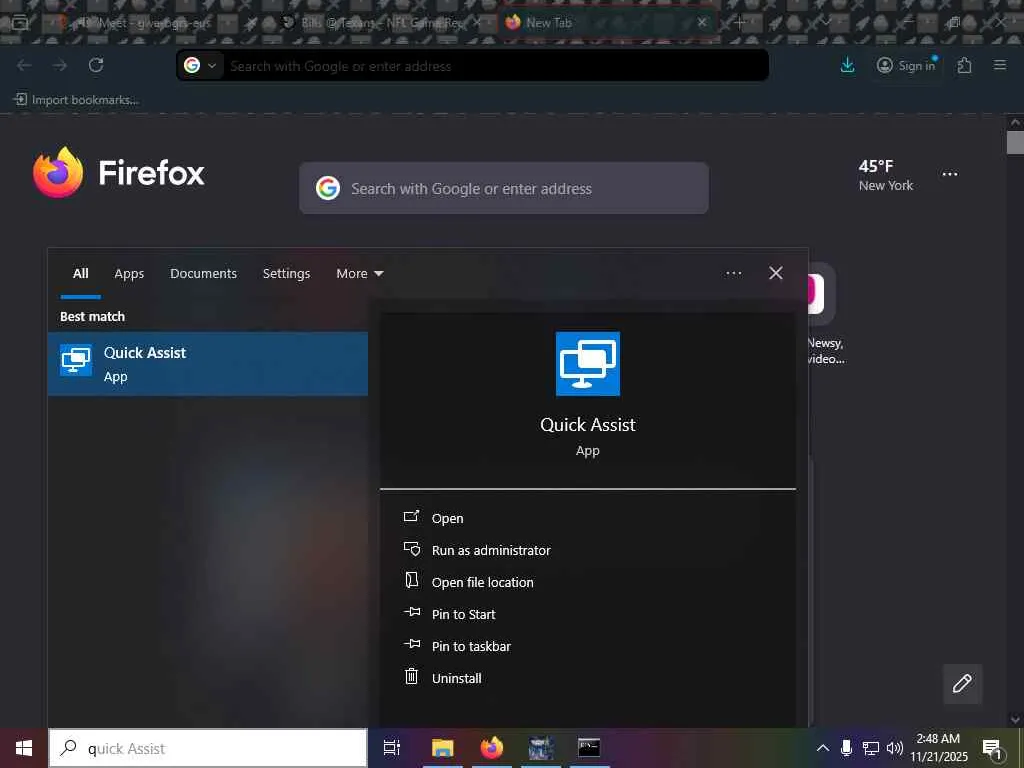Open search engine selector in address bar
Image resolution: width=1024 pixels, height=768 pixels.
pyautogui.click(x=200, y=65)
